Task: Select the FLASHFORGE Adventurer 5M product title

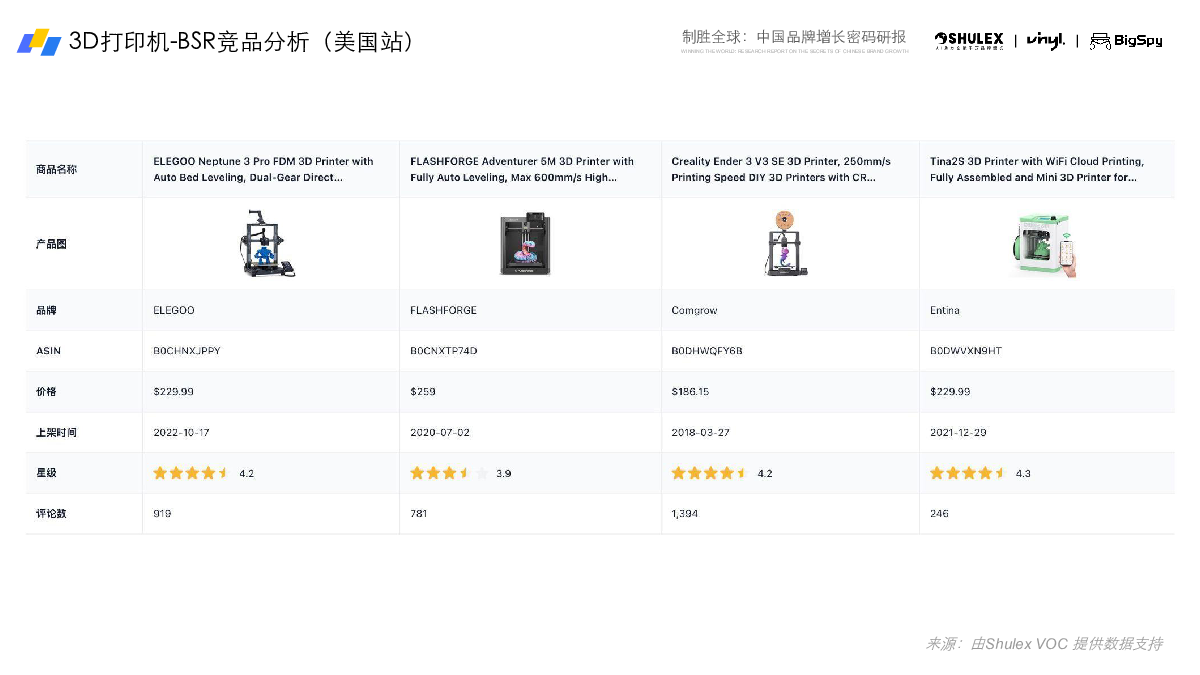Action: pos(522,169)
